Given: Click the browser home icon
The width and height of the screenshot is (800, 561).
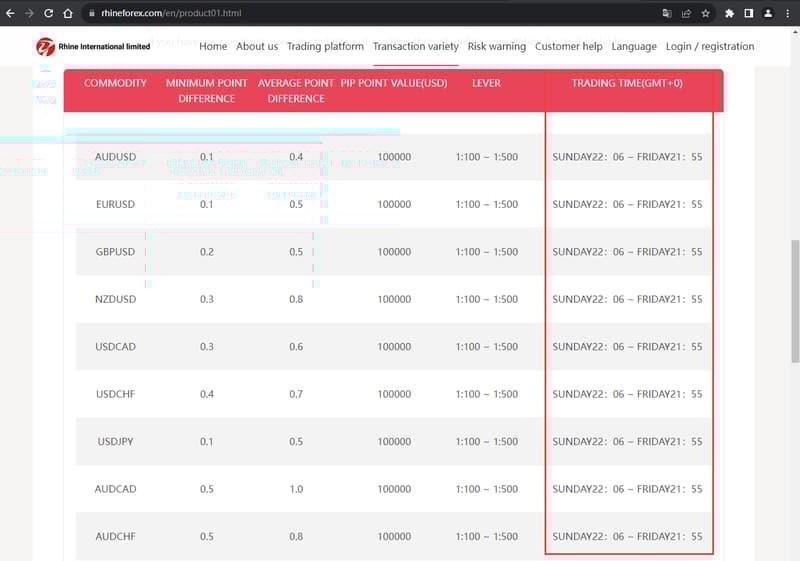Looking at the screenshot, I should (67, 13).
